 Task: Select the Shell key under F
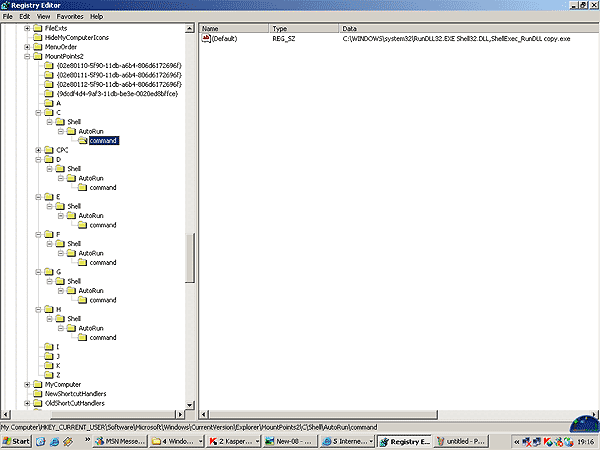(x=74, y=244)
